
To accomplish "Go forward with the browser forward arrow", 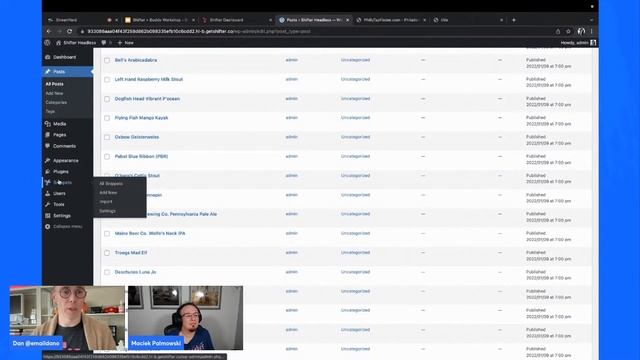I will [59, 31].
